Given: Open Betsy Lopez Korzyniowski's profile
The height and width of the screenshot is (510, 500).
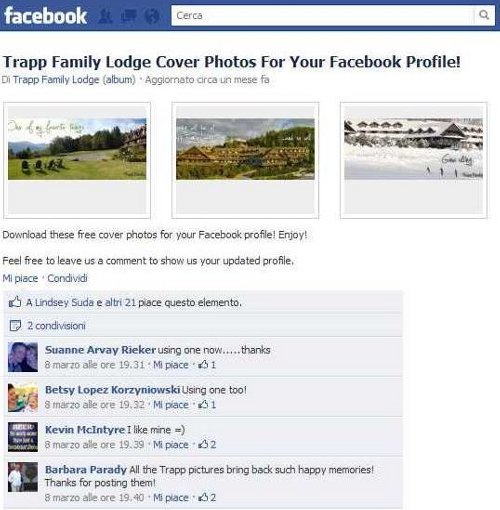Looking at the screenshot, I should point(112,389).
